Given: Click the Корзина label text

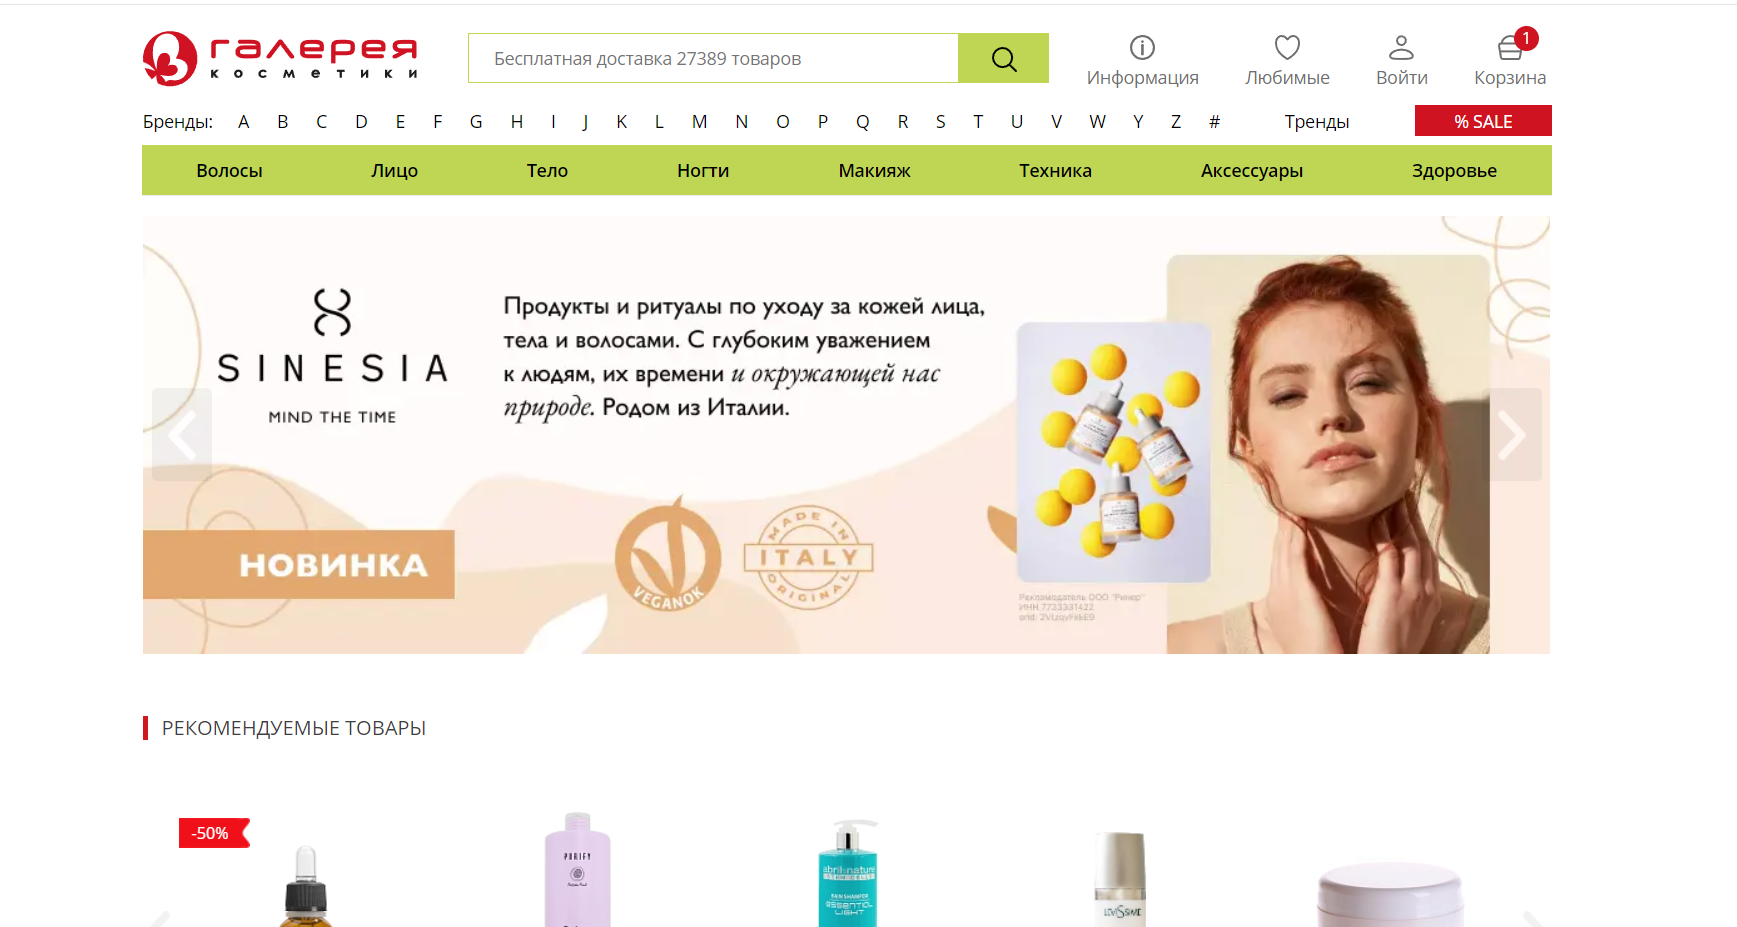Looking at the screenshot, I should (1510, 77).
